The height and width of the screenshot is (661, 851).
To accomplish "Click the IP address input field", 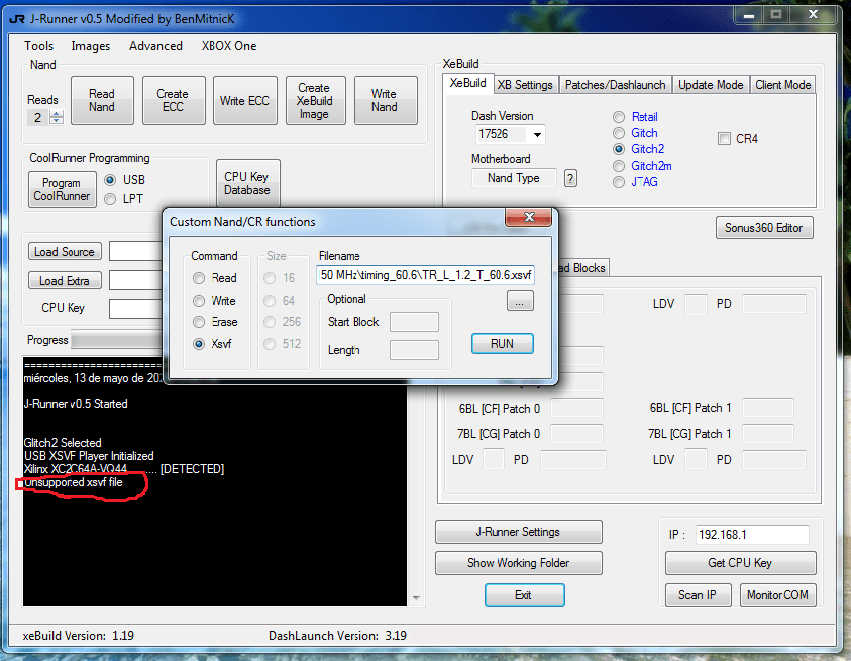I will point(753,535).
